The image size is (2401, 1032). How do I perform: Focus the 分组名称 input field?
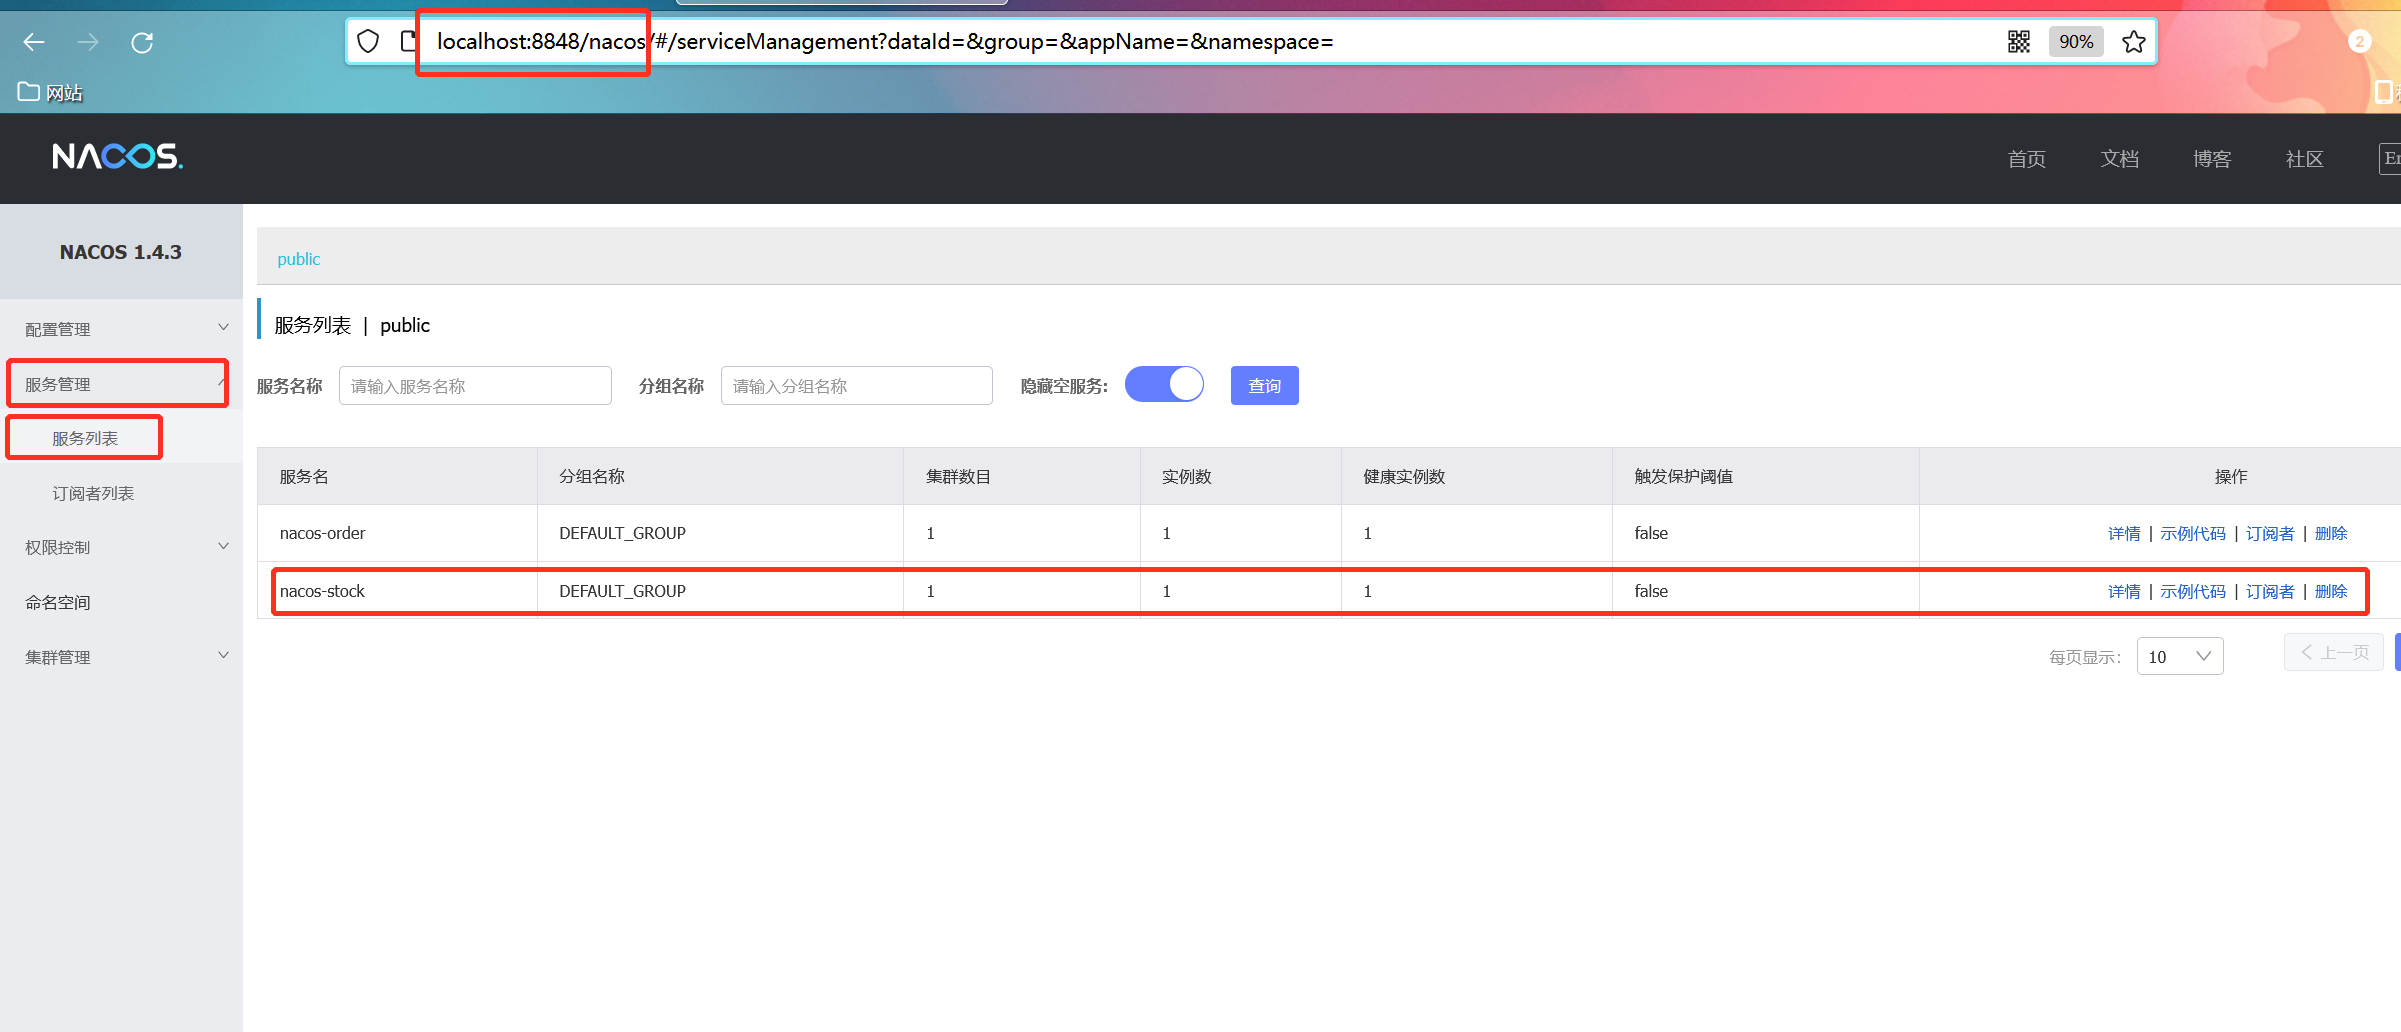tap(857, 386)
